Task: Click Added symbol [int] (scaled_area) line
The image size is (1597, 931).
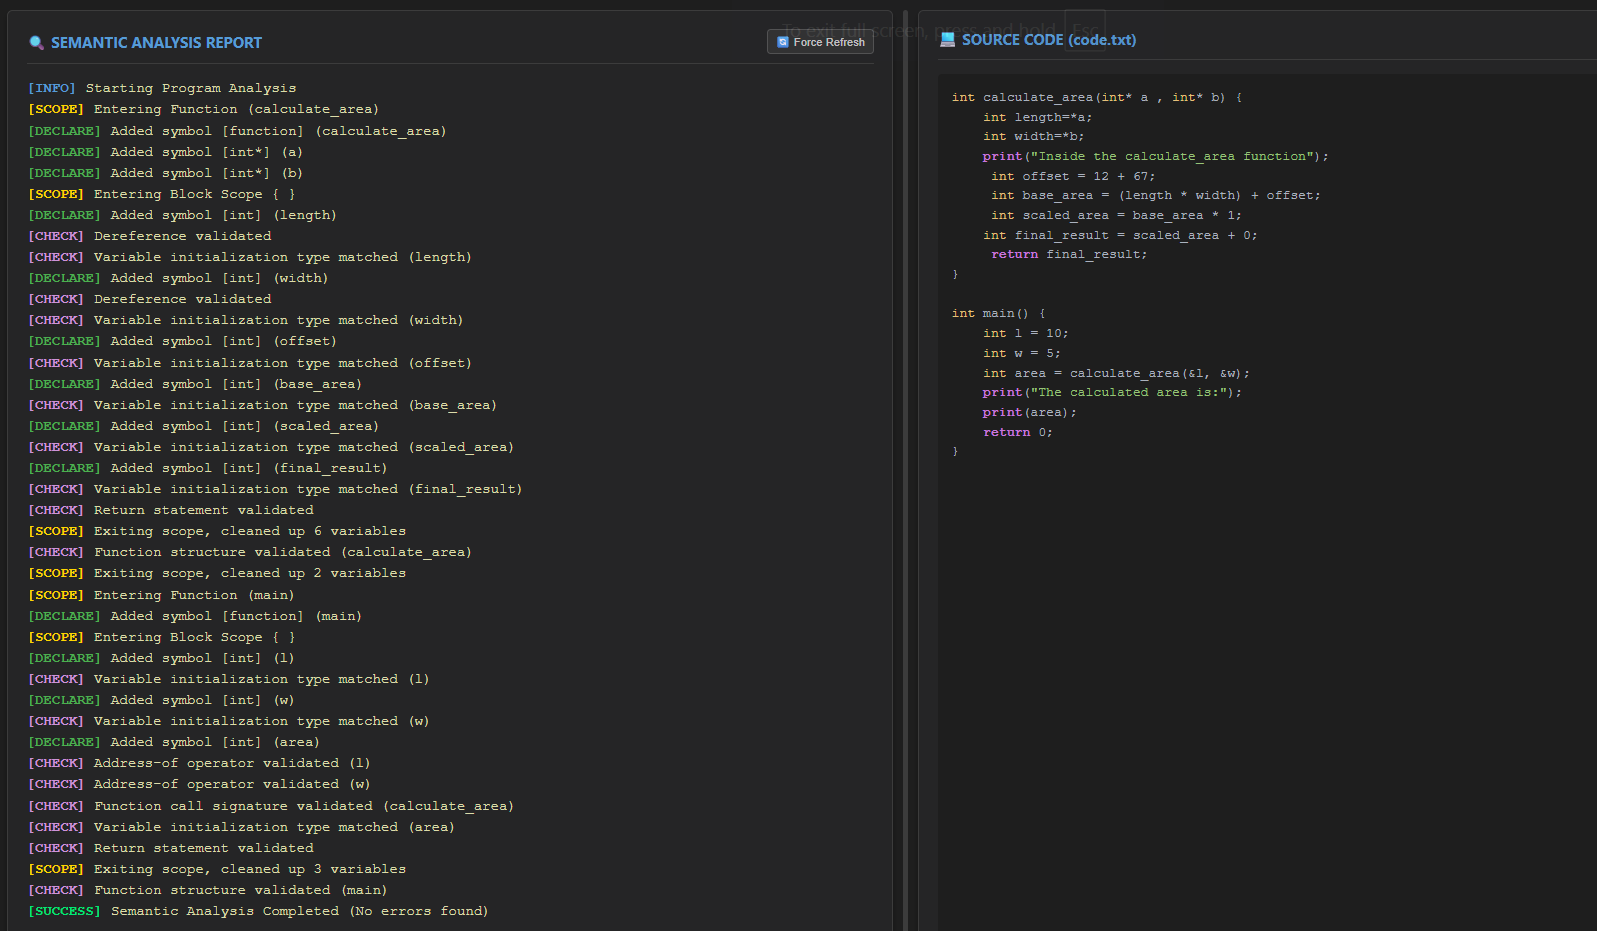Action: click(203, 426)
